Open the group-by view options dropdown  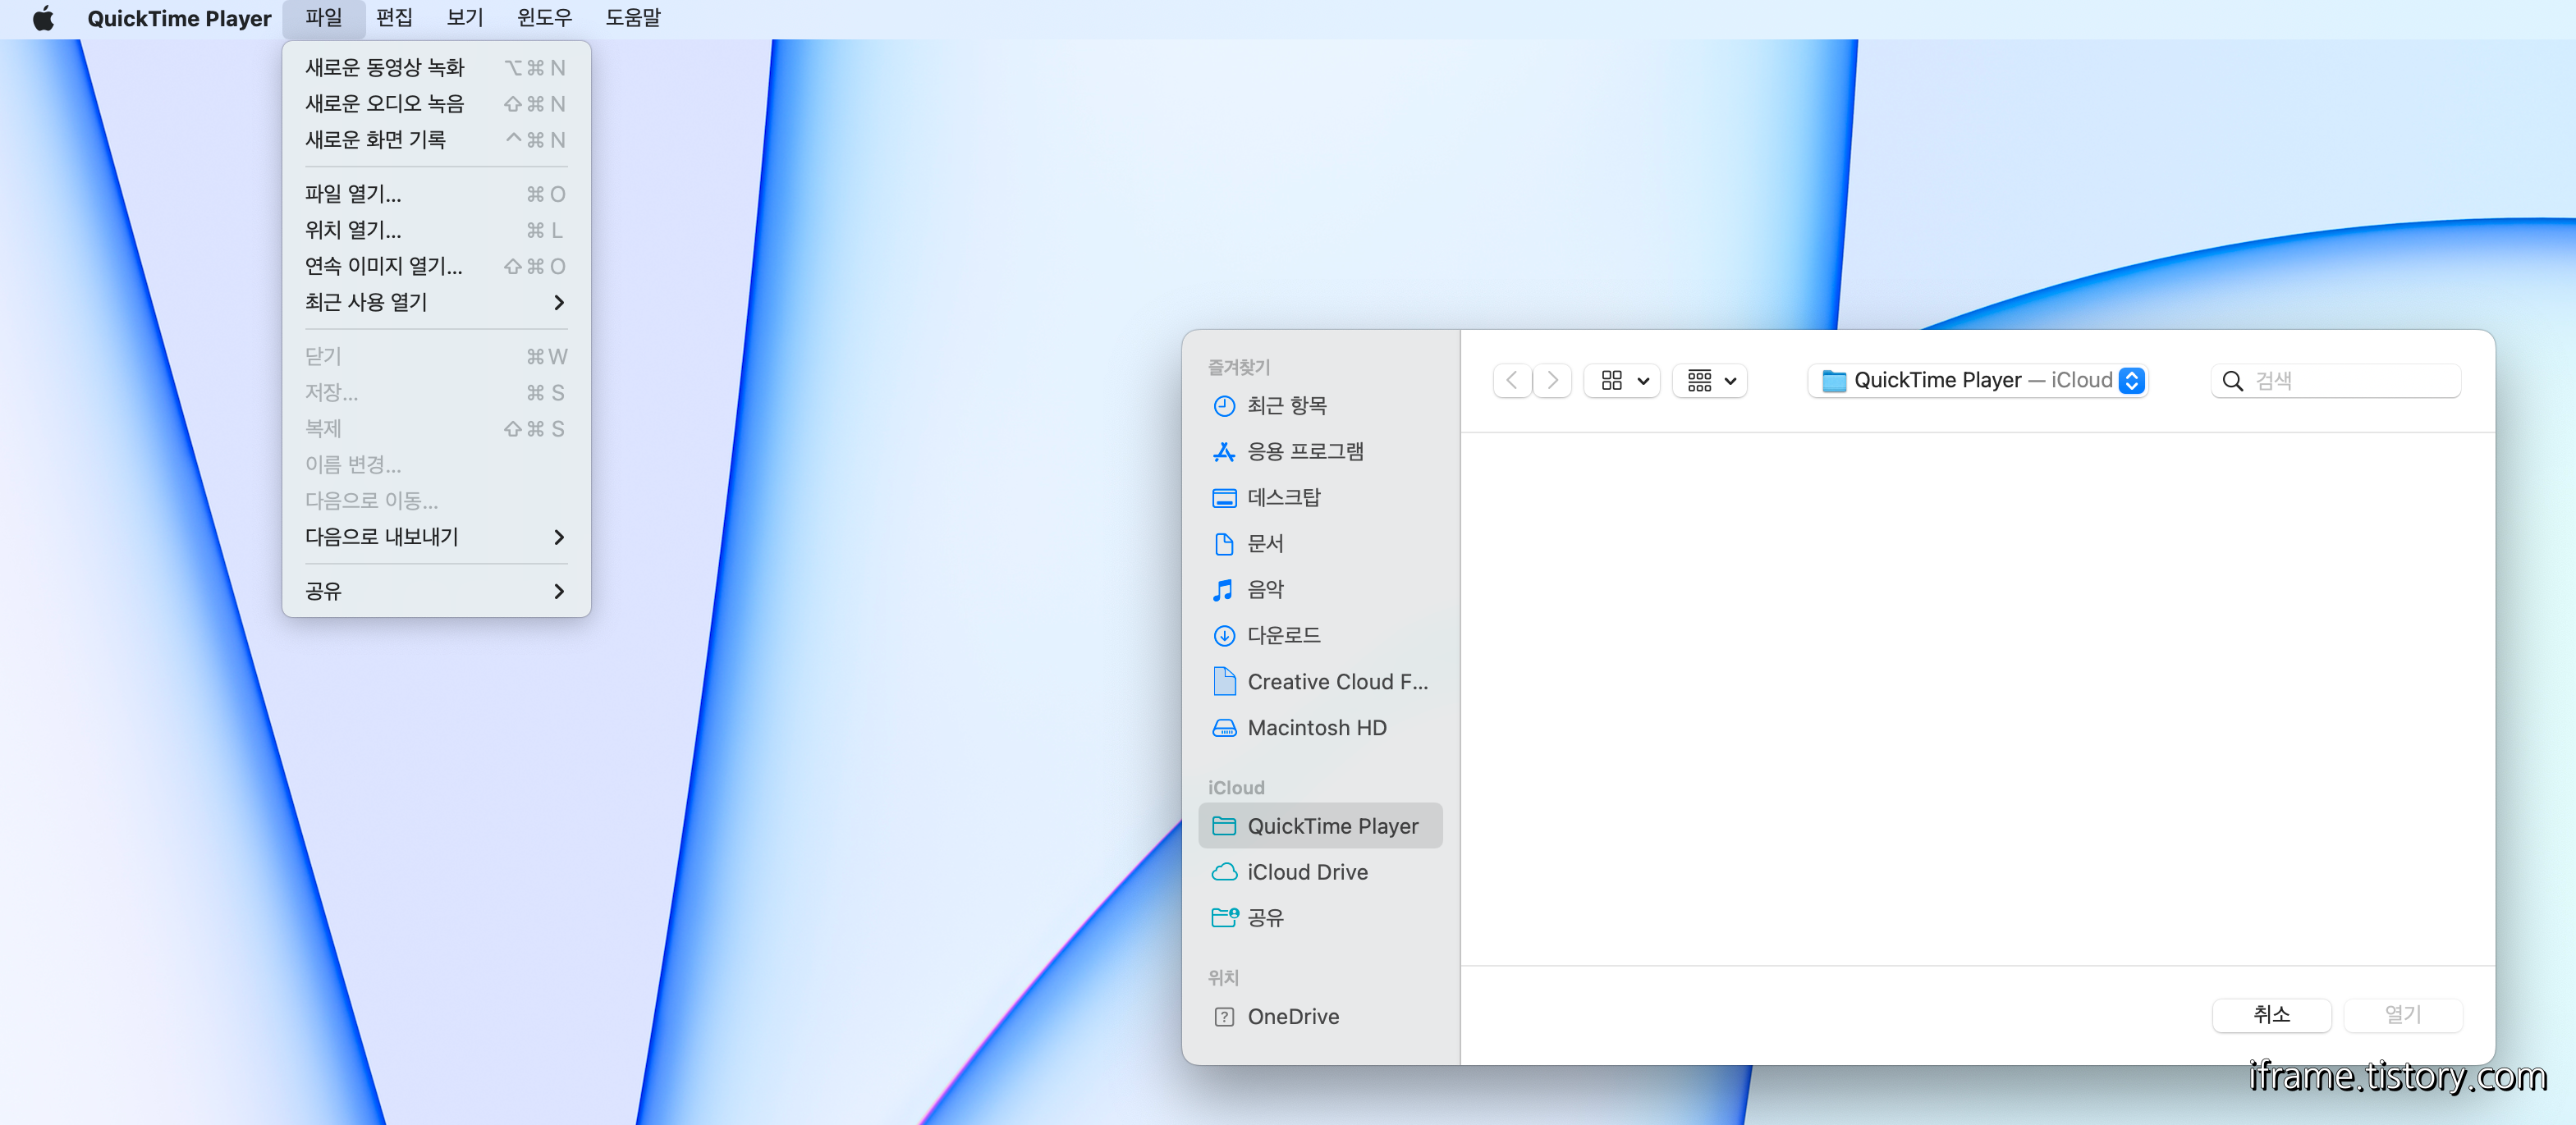[x=1710, y=380]
